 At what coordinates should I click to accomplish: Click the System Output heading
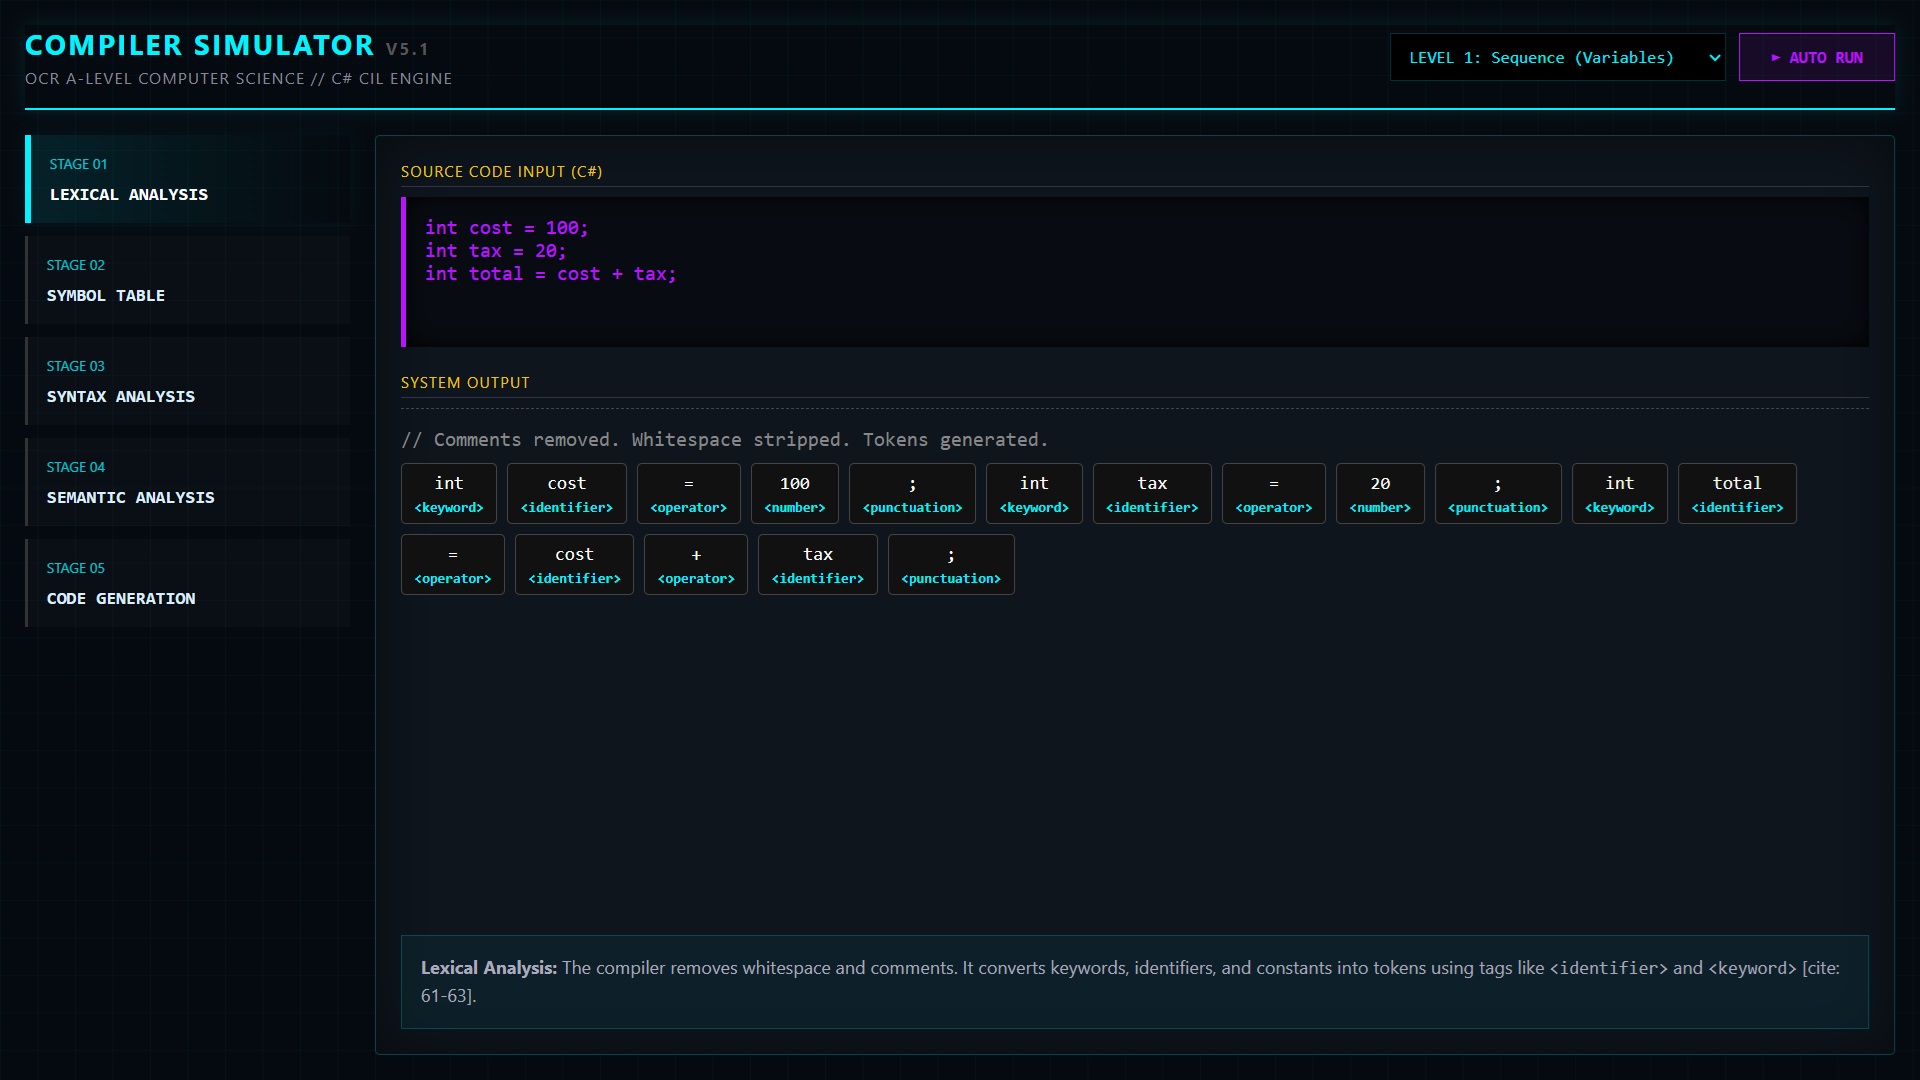(464, 381)
